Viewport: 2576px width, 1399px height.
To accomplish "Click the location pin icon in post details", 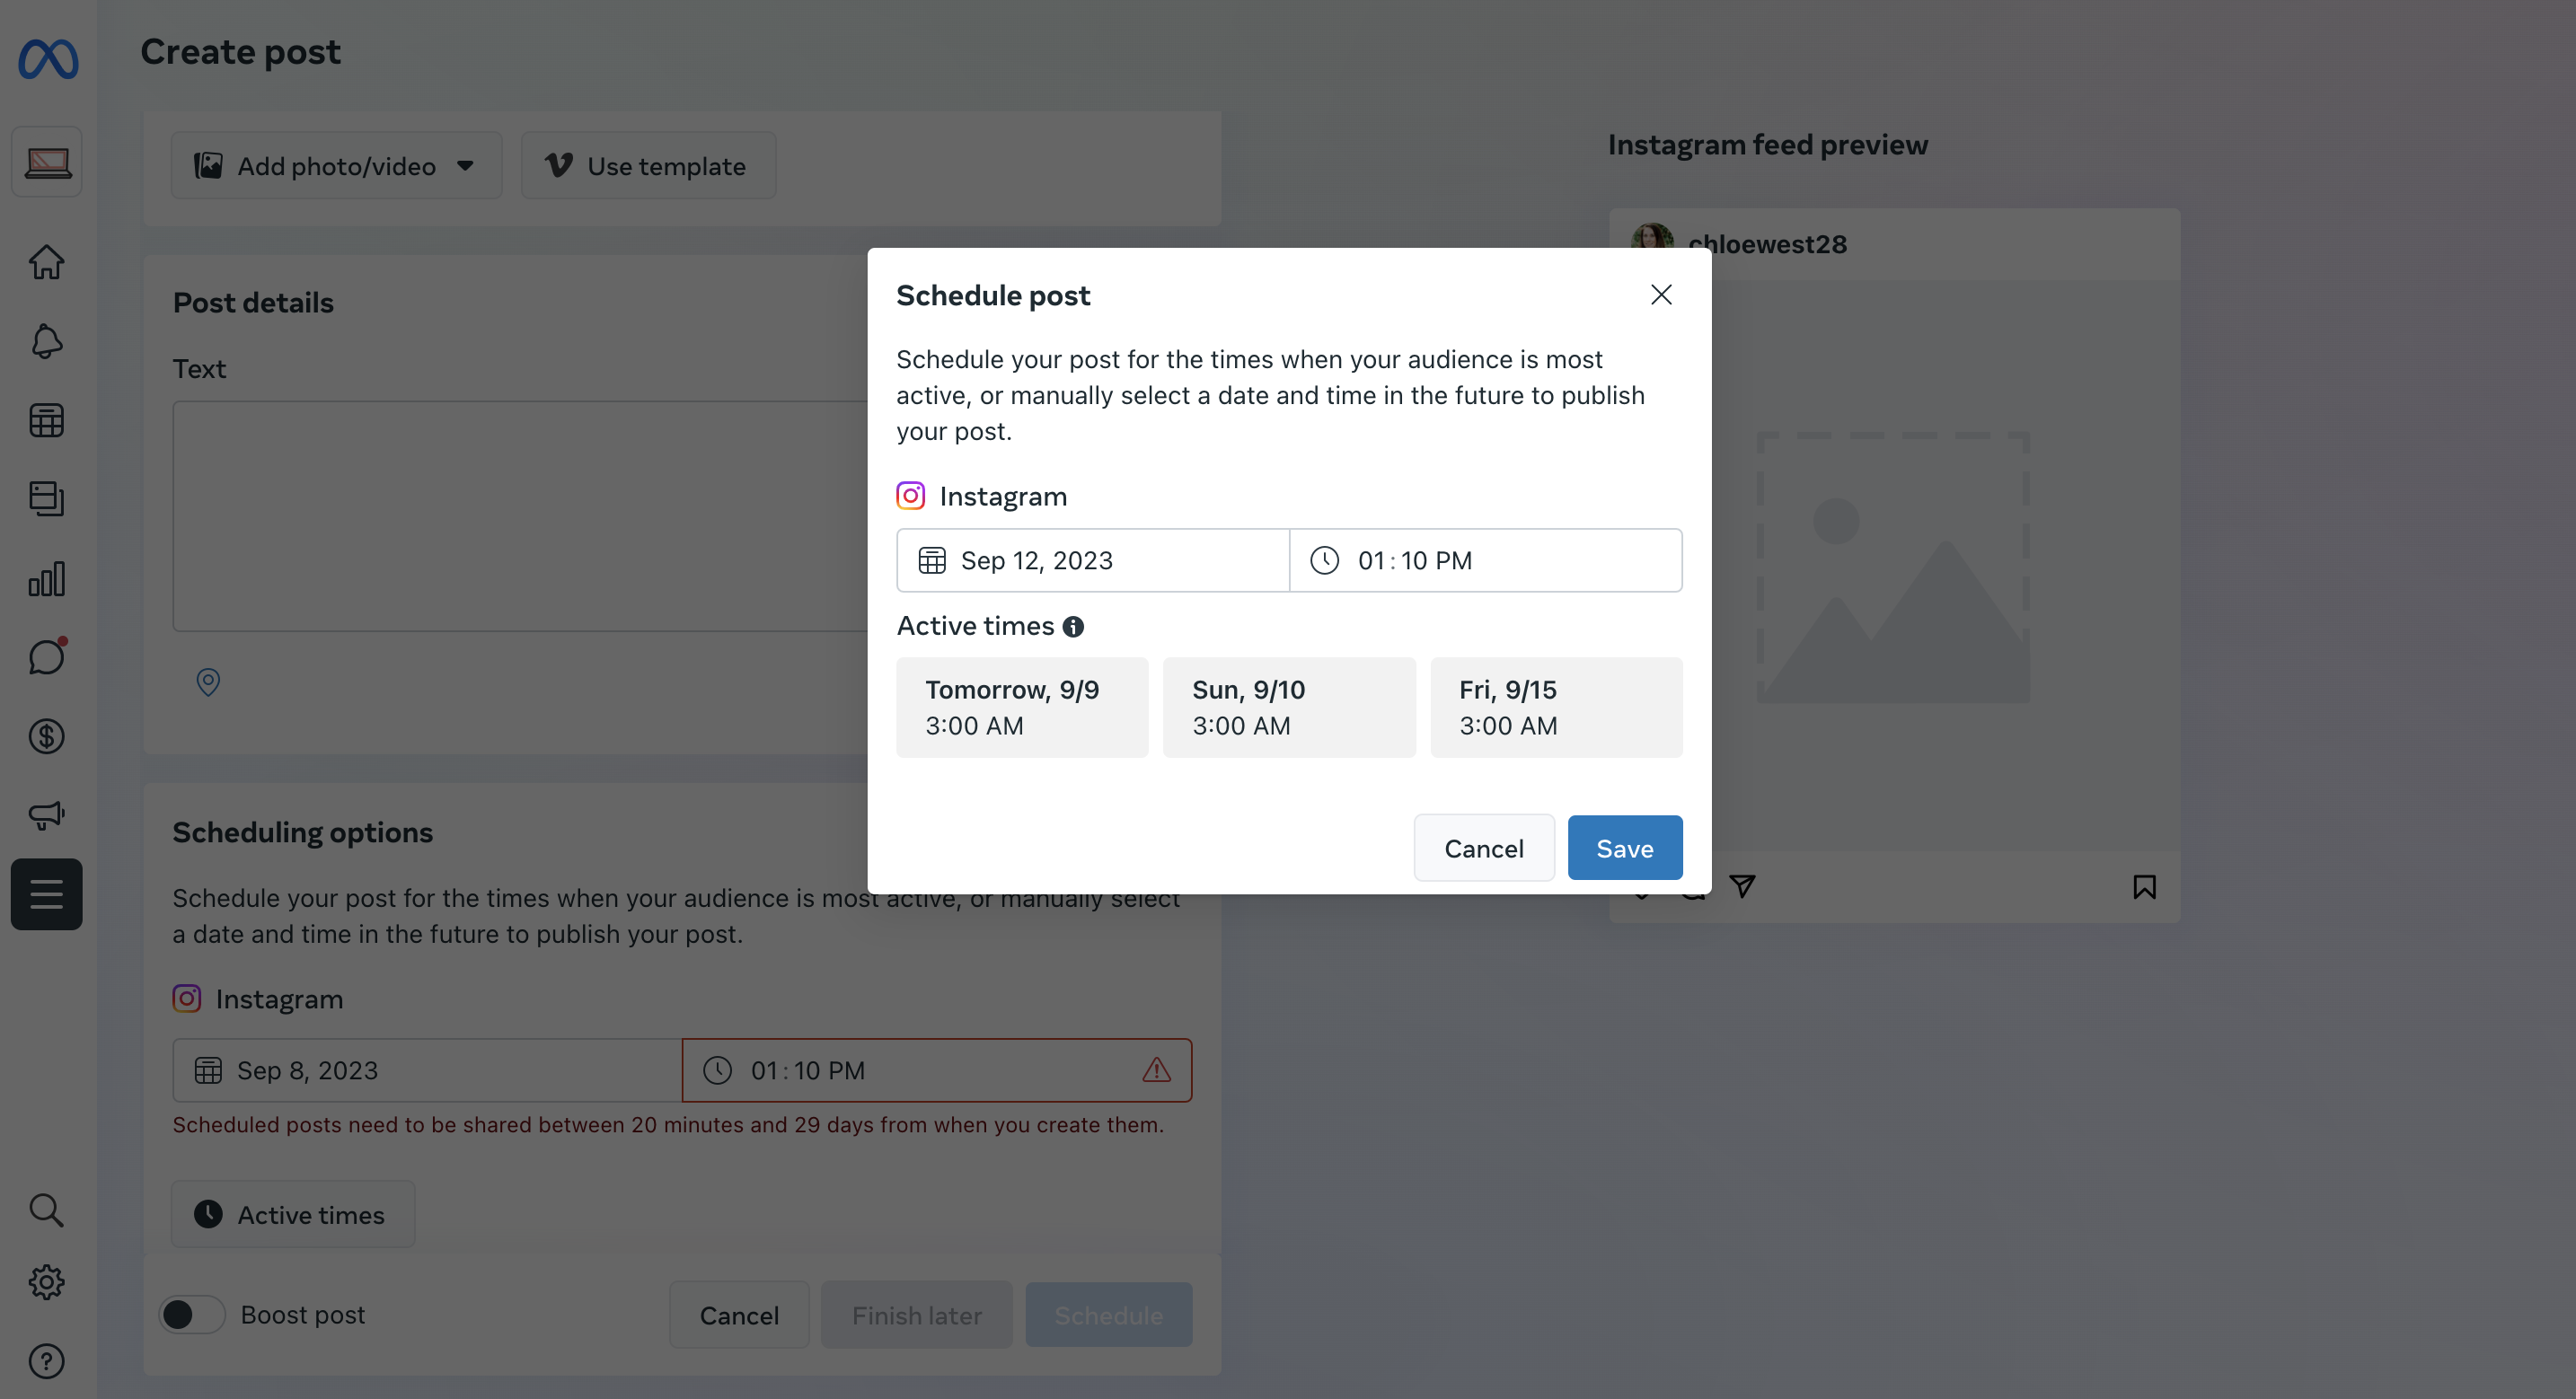I will pyautogui.click(x=208, y=682).
